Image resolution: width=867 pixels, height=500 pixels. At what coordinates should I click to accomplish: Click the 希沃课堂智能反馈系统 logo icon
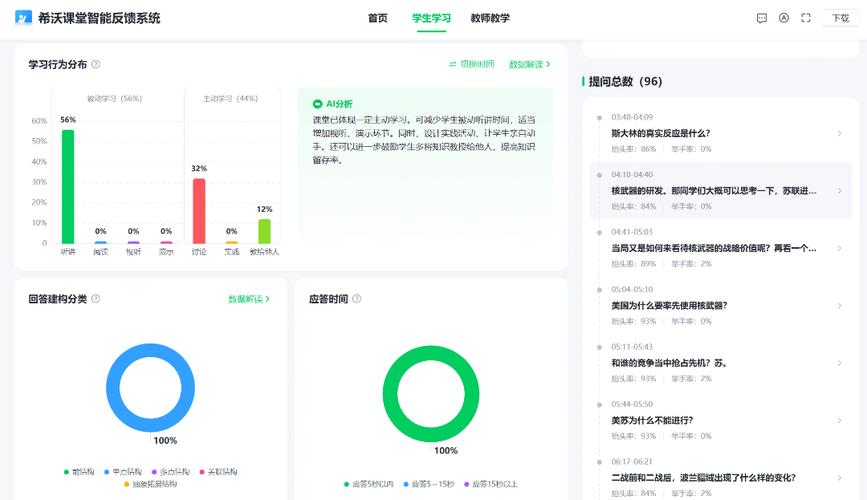23,18
